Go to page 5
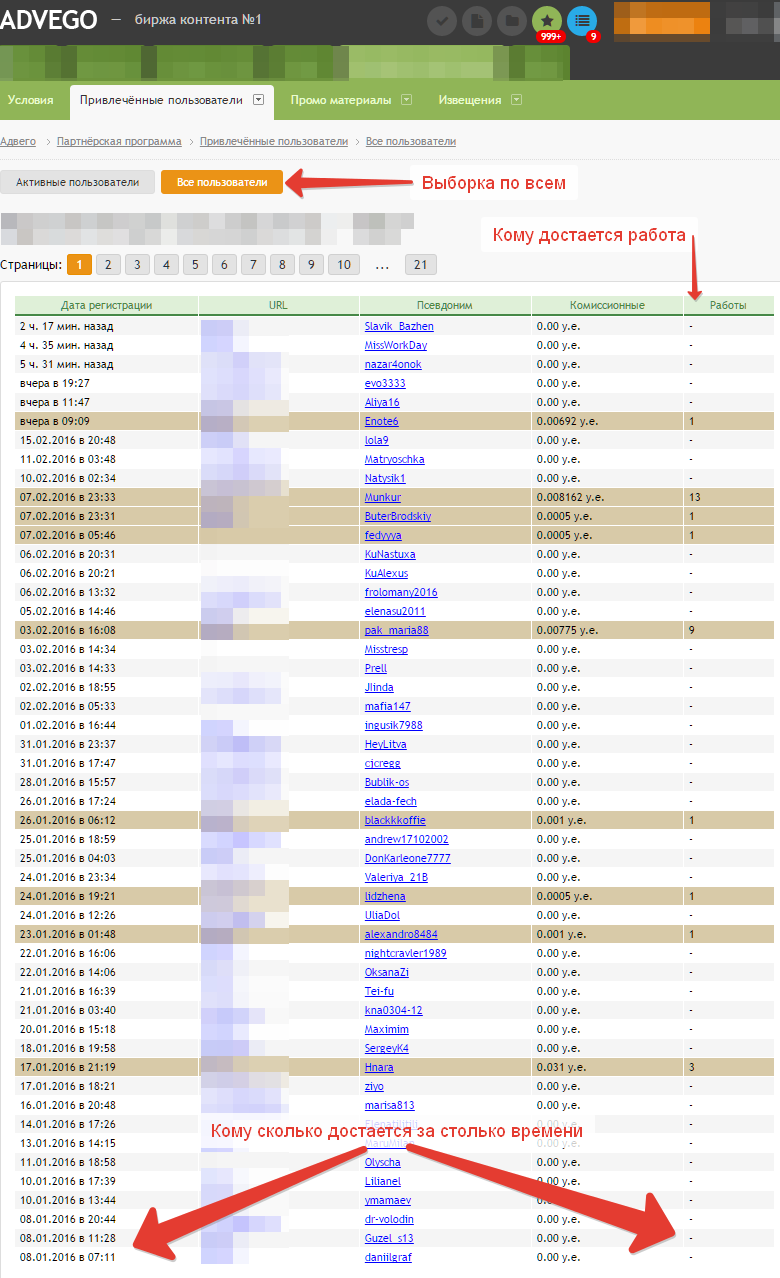This screenshot has width=780, height=1278. point(196,265)
